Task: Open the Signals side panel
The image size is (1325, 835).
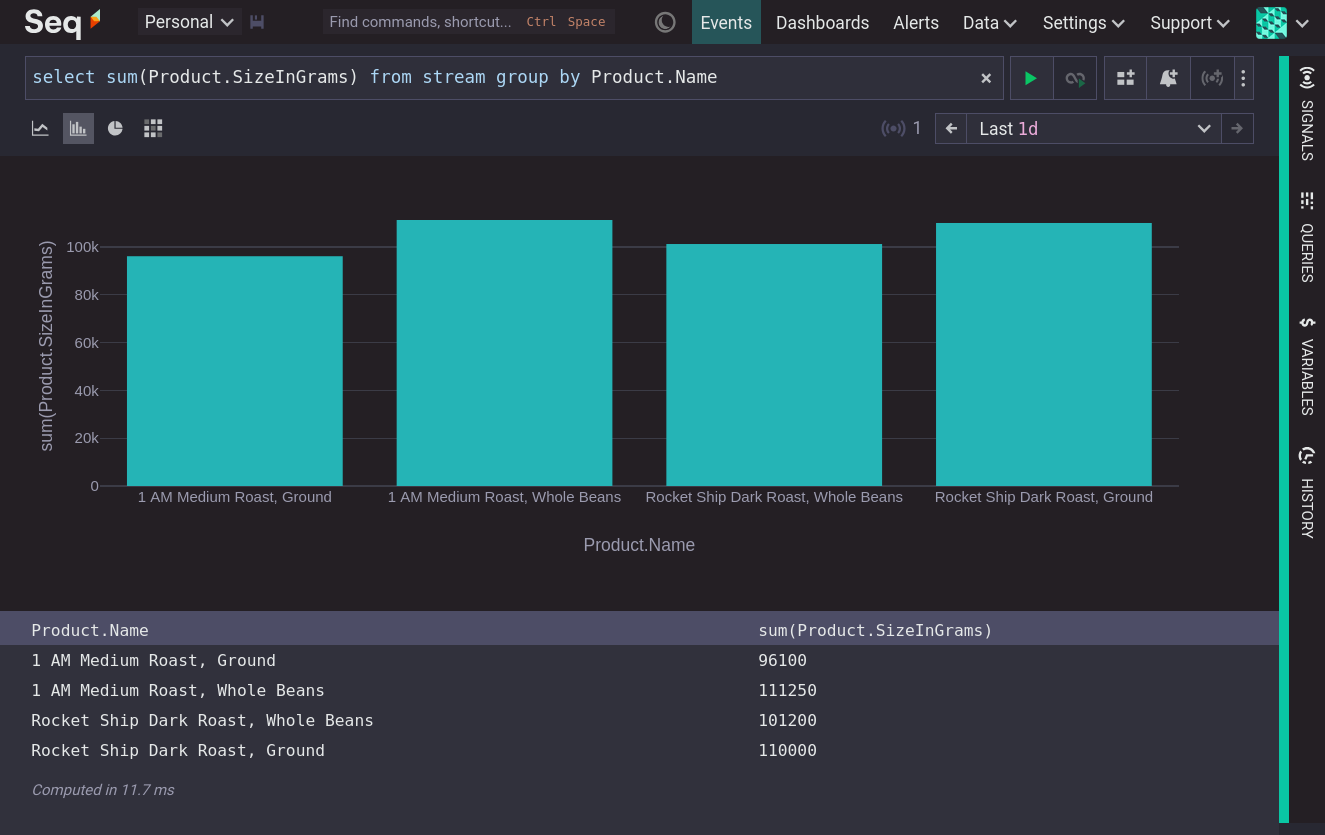Action: pos(1307,114)
